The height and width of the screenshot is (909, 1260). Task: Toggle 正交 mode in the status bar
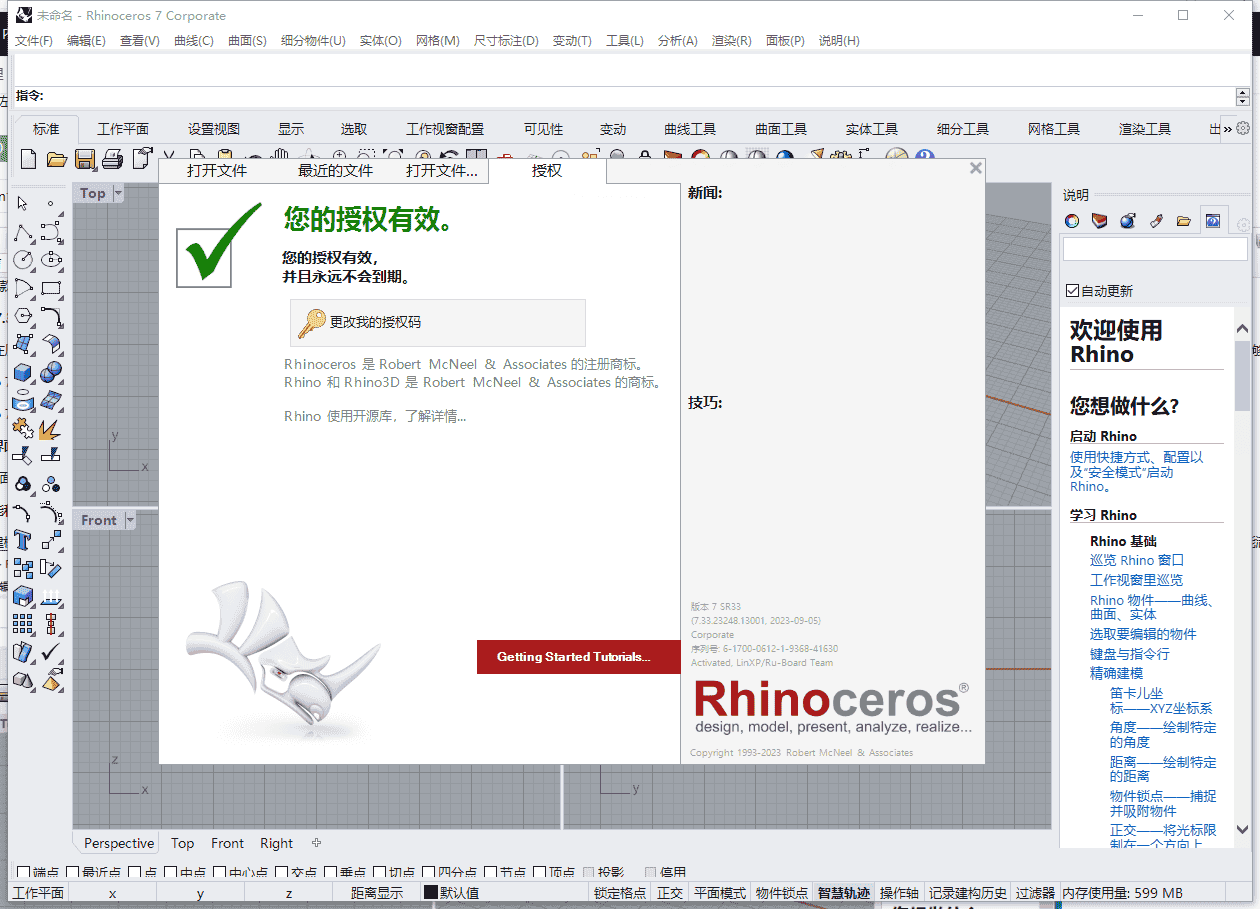pyautogui.click(x=669, y=891)
